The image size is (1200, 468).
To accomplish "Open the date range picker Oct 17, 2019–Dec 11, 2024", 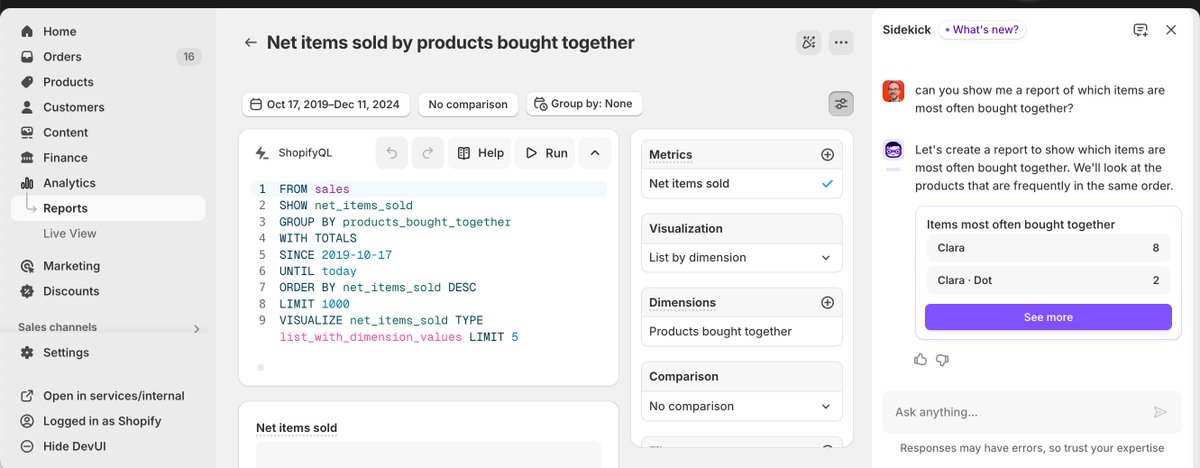I will pyautogui.click(x=325, y=104).
